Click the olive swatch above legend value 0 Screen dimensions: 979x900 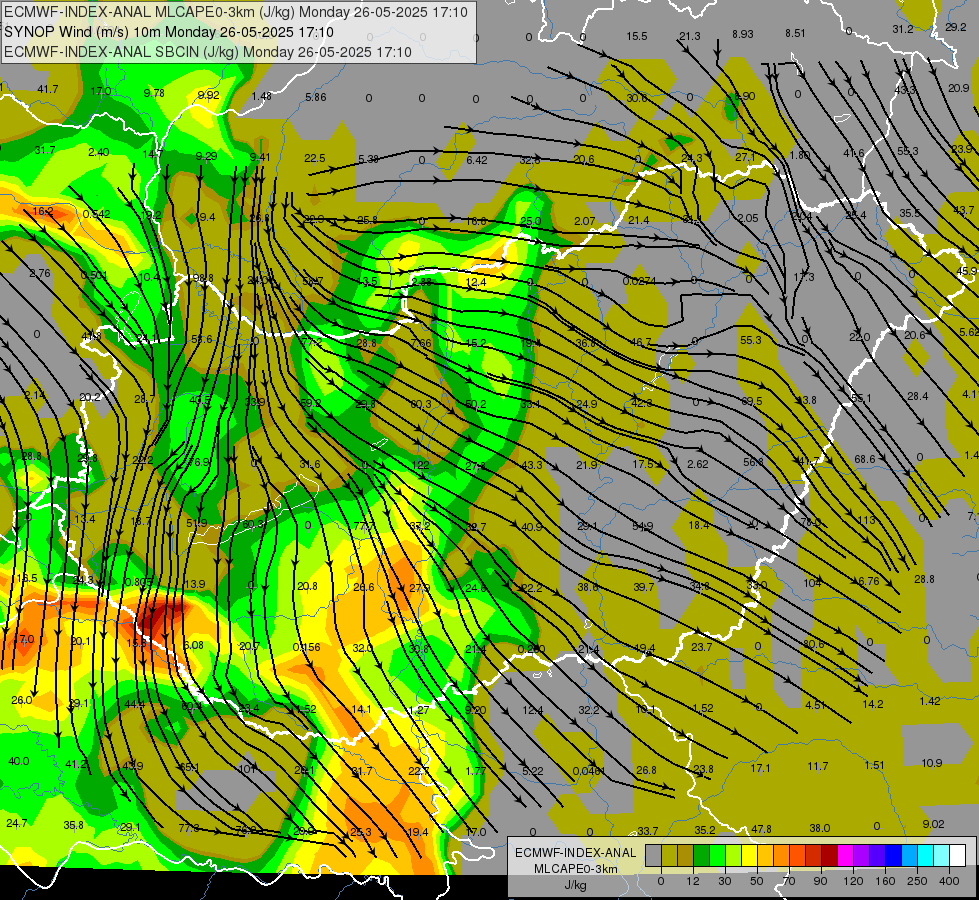point(669,855)
